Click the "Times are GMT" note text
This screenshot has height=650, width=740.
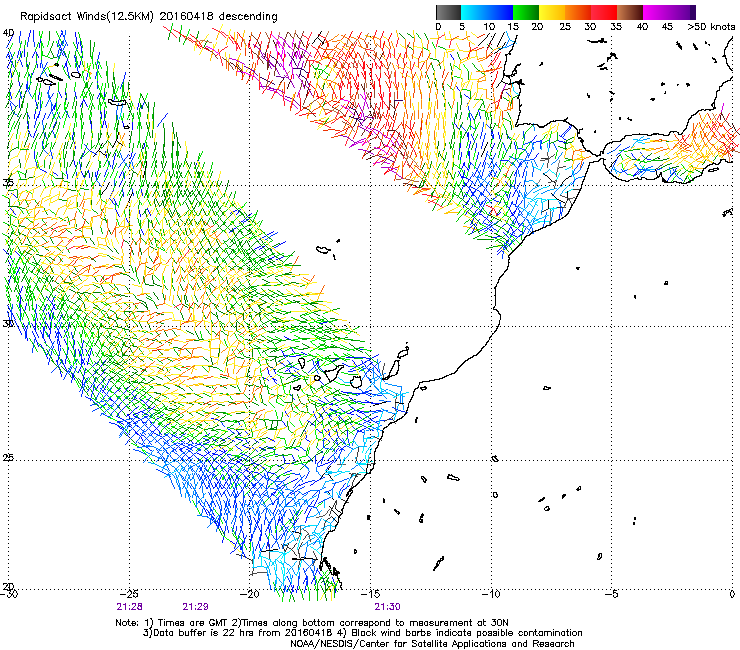coord(192,623)
